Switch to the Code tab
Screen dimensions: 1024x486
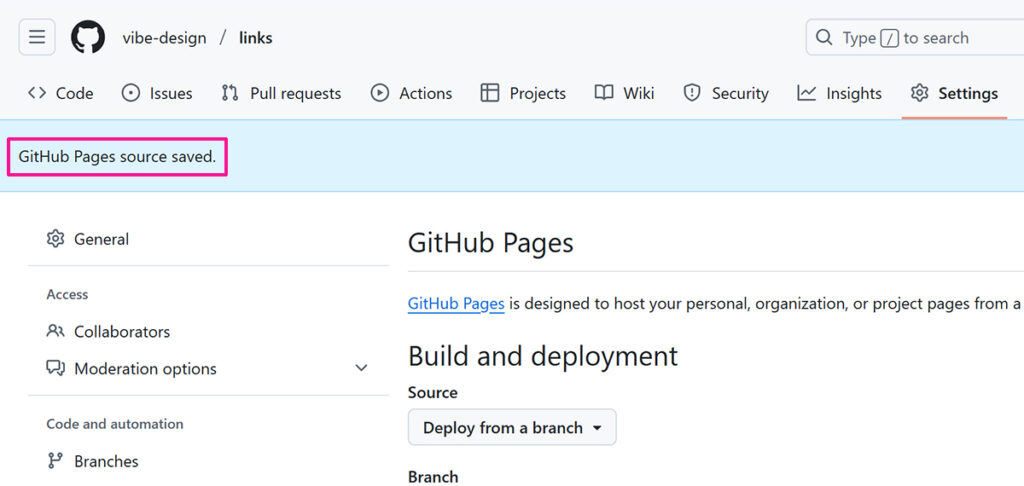click(x=61, y=93)
